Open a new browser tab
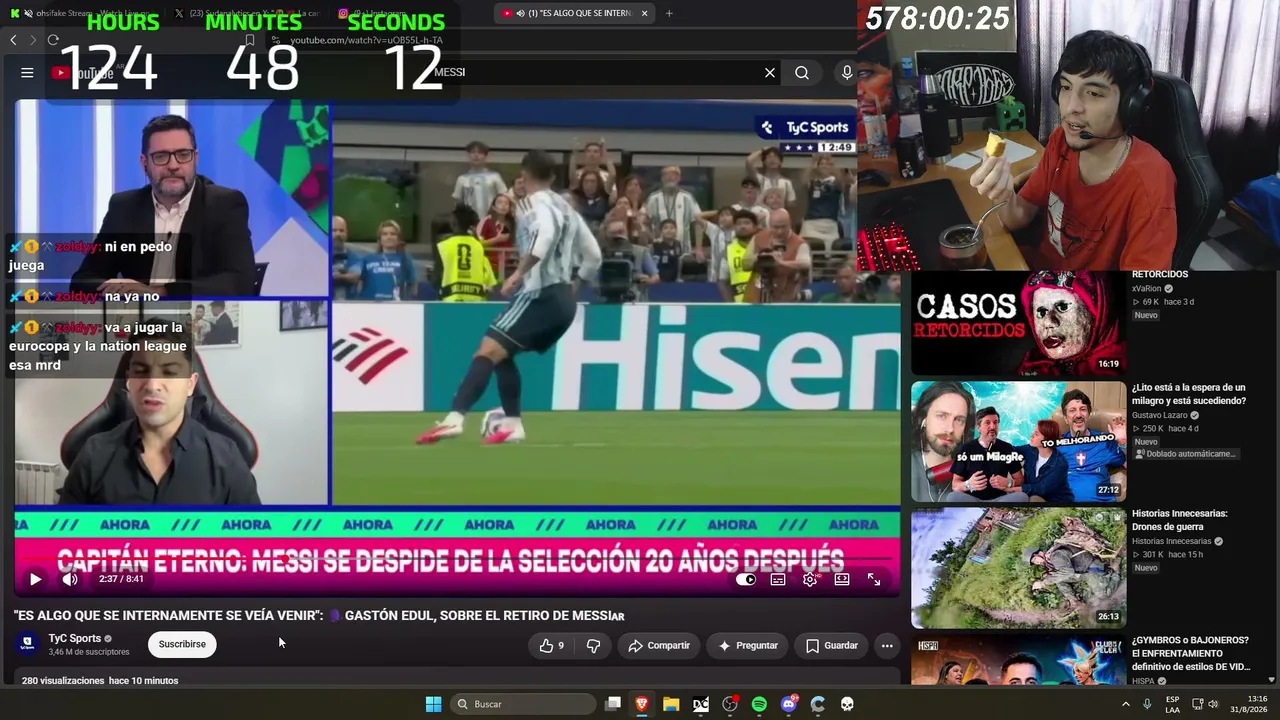 (669, 13)
